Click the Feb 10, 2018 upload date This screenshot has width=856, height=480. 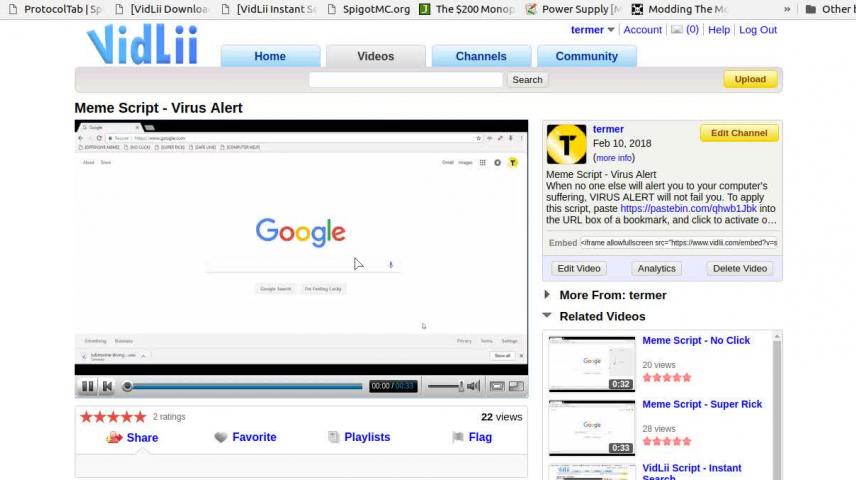(x=622, y=143)
